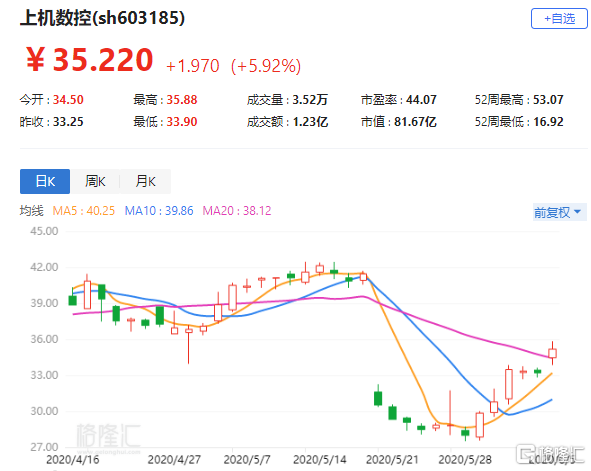Click the 均线 label
The height and width of the screenshot is (471, 591).
tap(32, 211)
